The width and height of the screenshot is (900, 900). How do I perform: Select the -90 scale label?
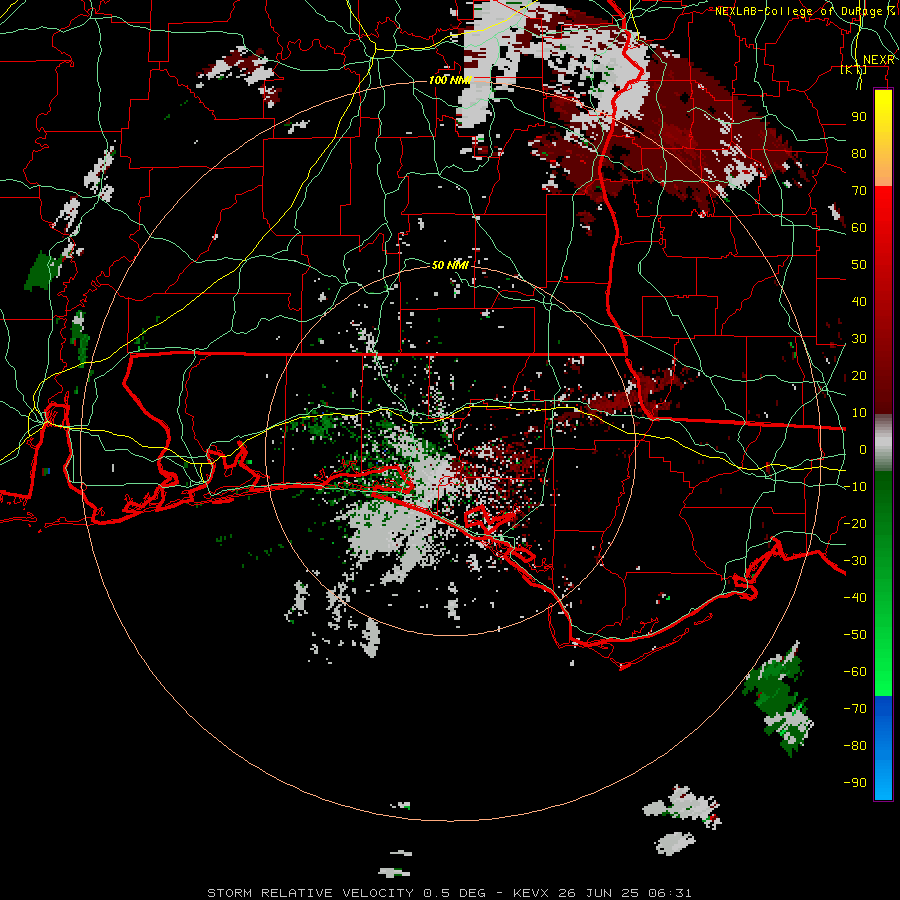tap(855, 783)
